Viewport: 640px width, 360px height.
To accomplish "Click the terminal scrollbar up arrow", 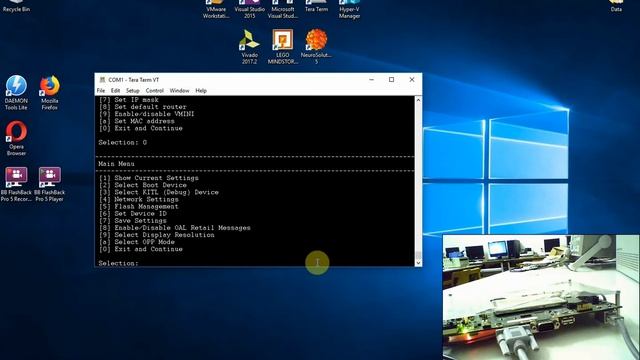I will pos(418,100).
